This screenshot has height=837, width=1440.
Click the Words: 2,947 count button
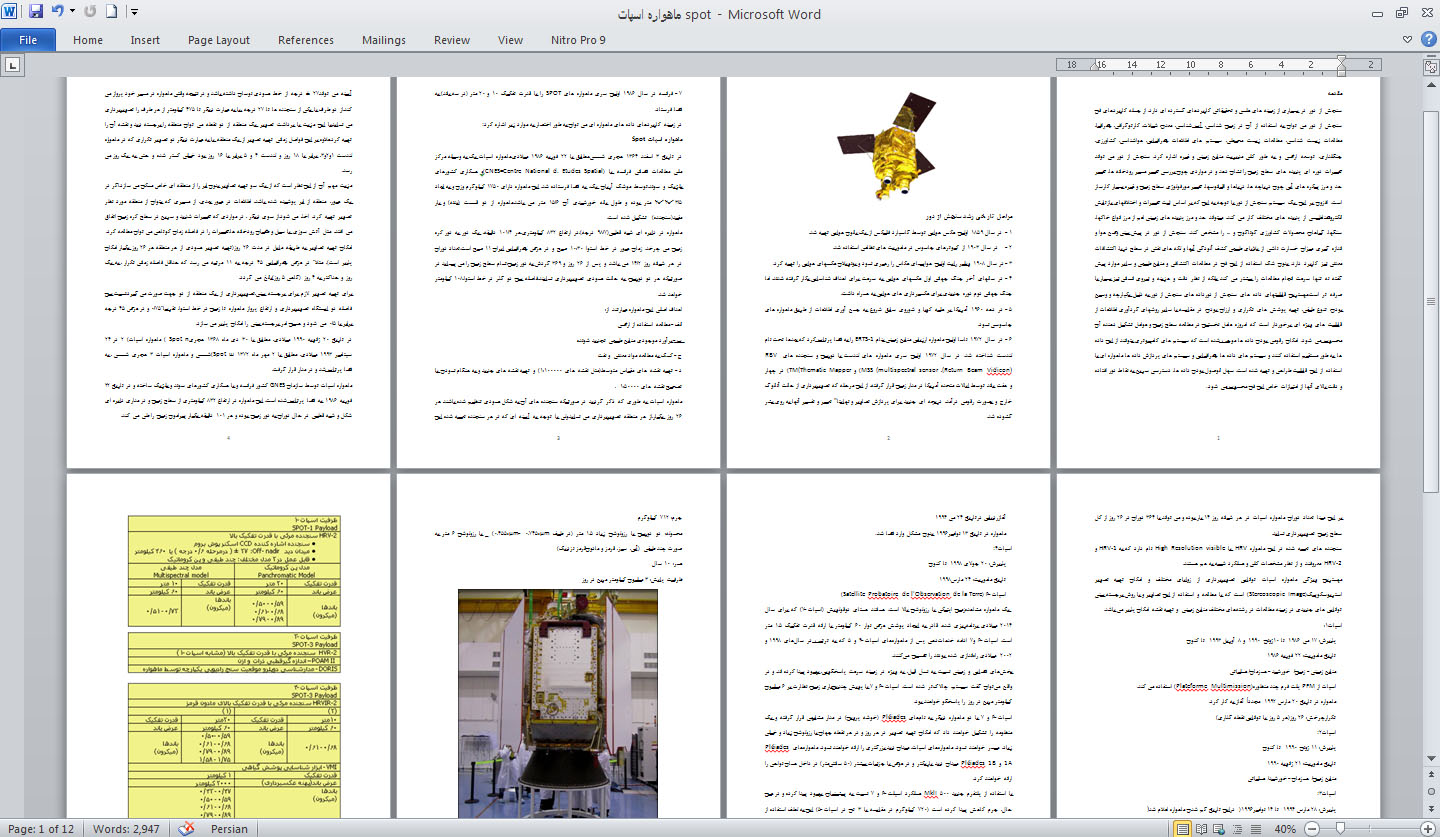[126, 829]
